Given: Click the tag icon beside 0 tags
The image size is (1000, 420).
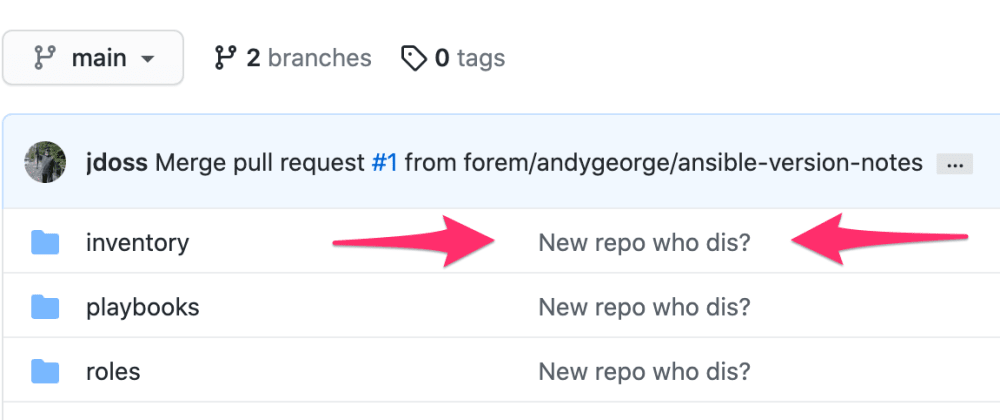Looking at the screenshot, I should (x=413, y=58).
